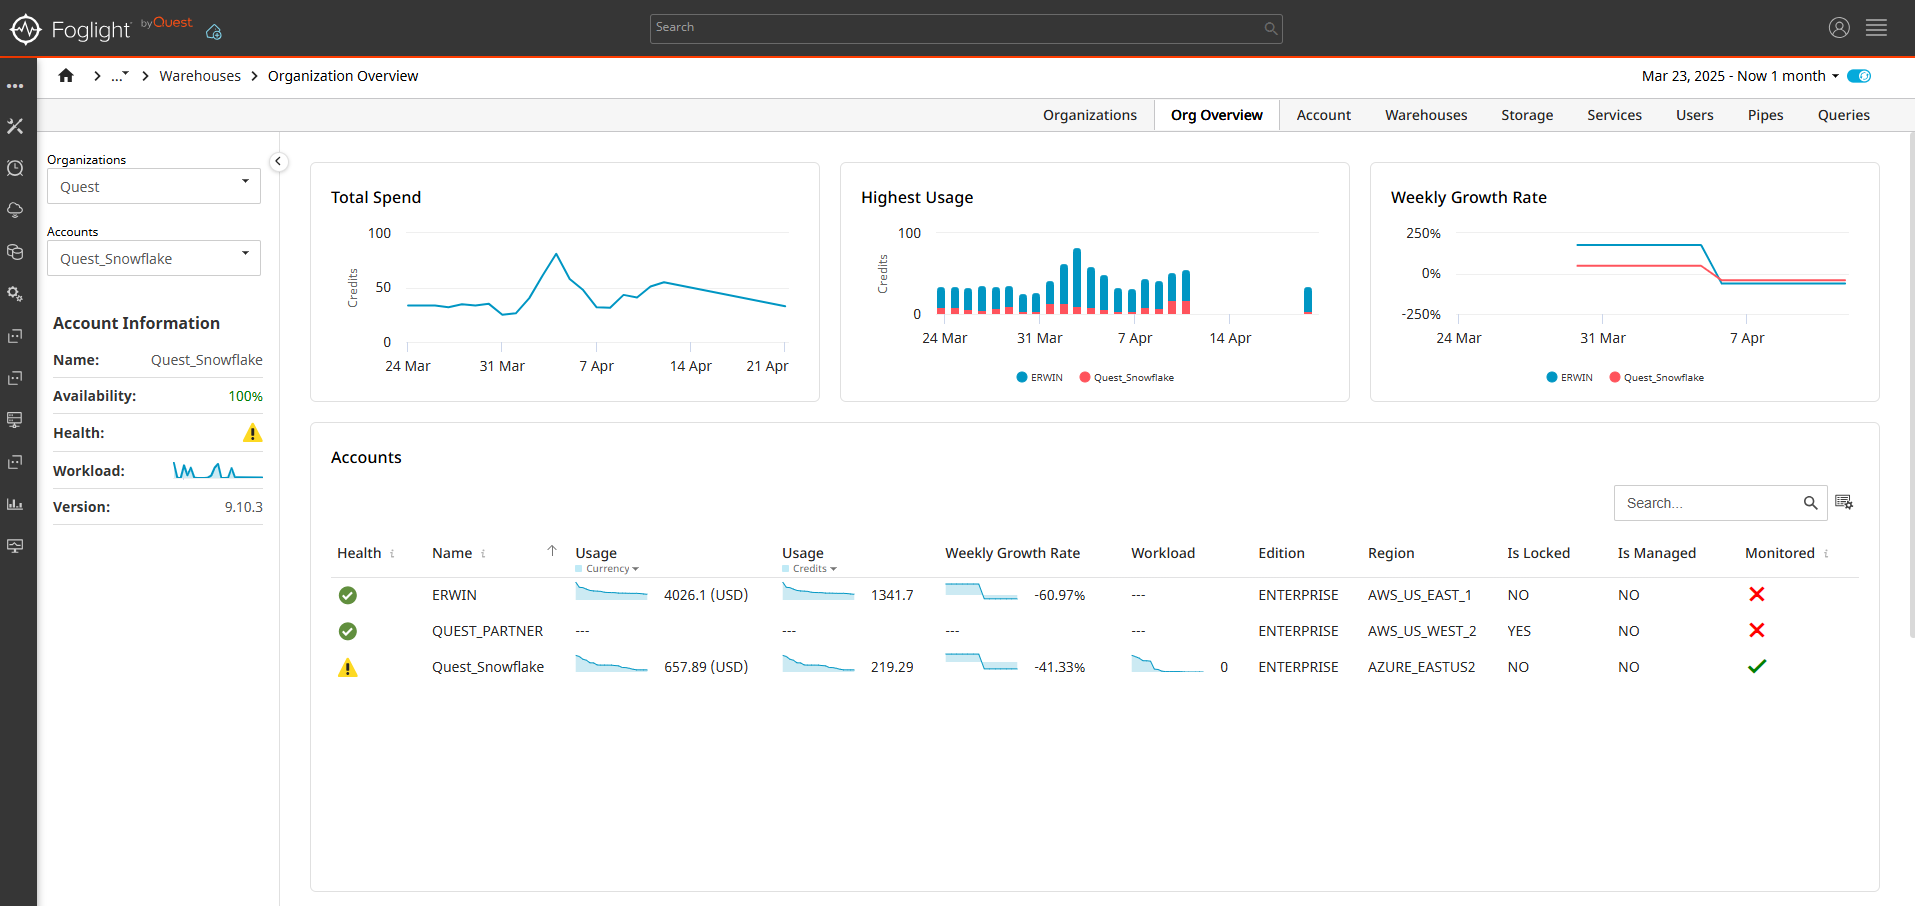Click the Quest_Snowflake row warning icon
1915x906 pixels.
(x=348, y=668)
